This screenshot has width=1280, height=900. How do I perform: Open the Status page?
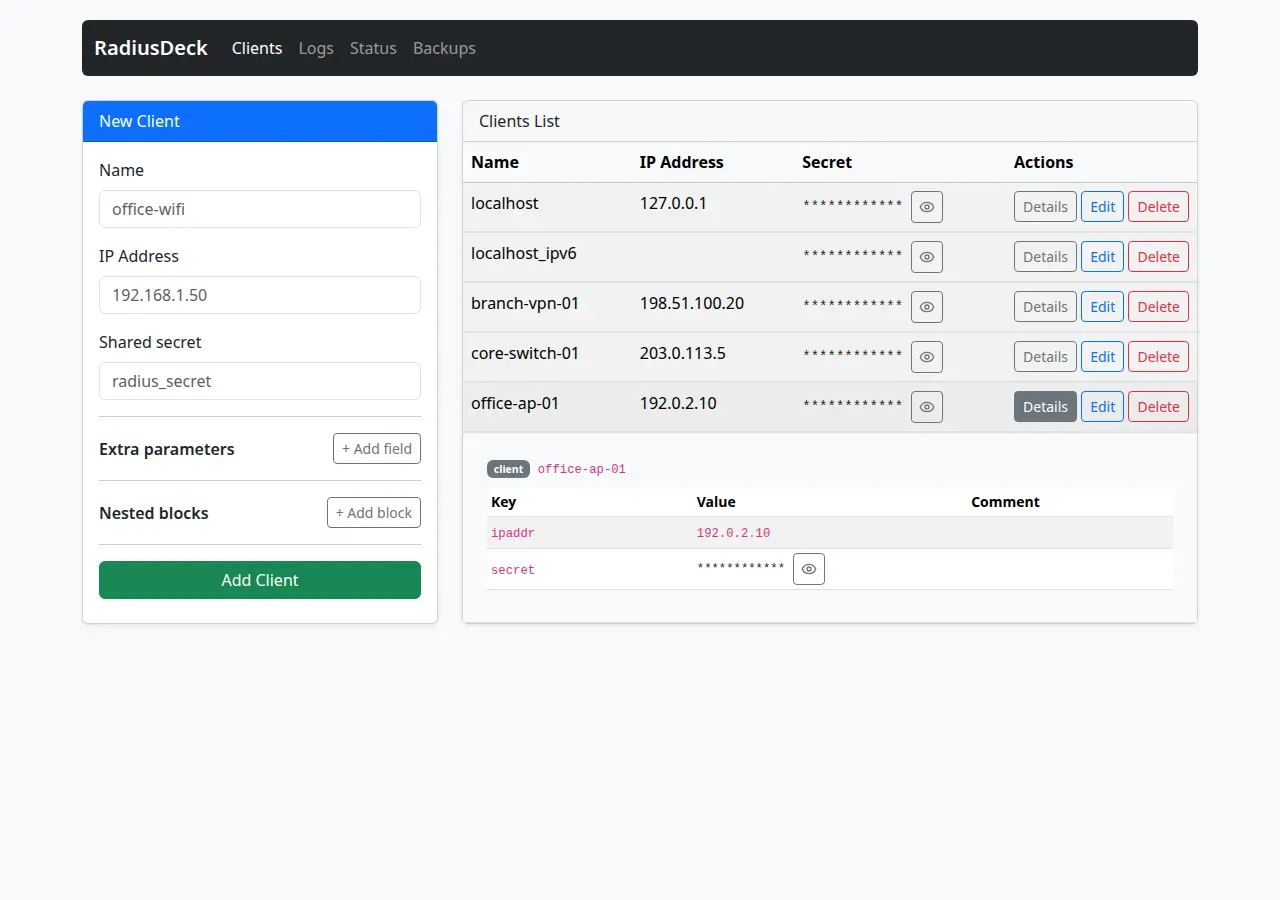tap(373, 48)
